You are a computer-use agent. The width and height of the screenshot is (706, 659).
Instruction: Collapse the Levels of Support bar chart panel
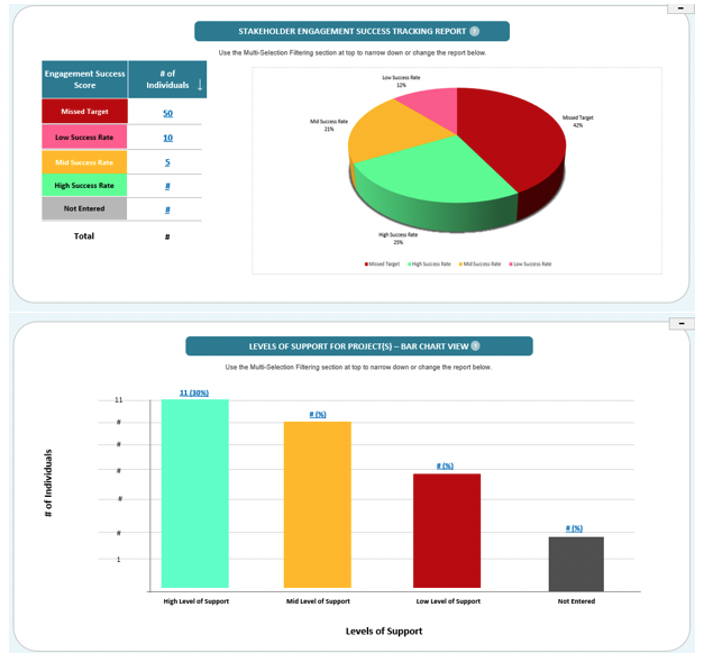[x=682, y=323]
